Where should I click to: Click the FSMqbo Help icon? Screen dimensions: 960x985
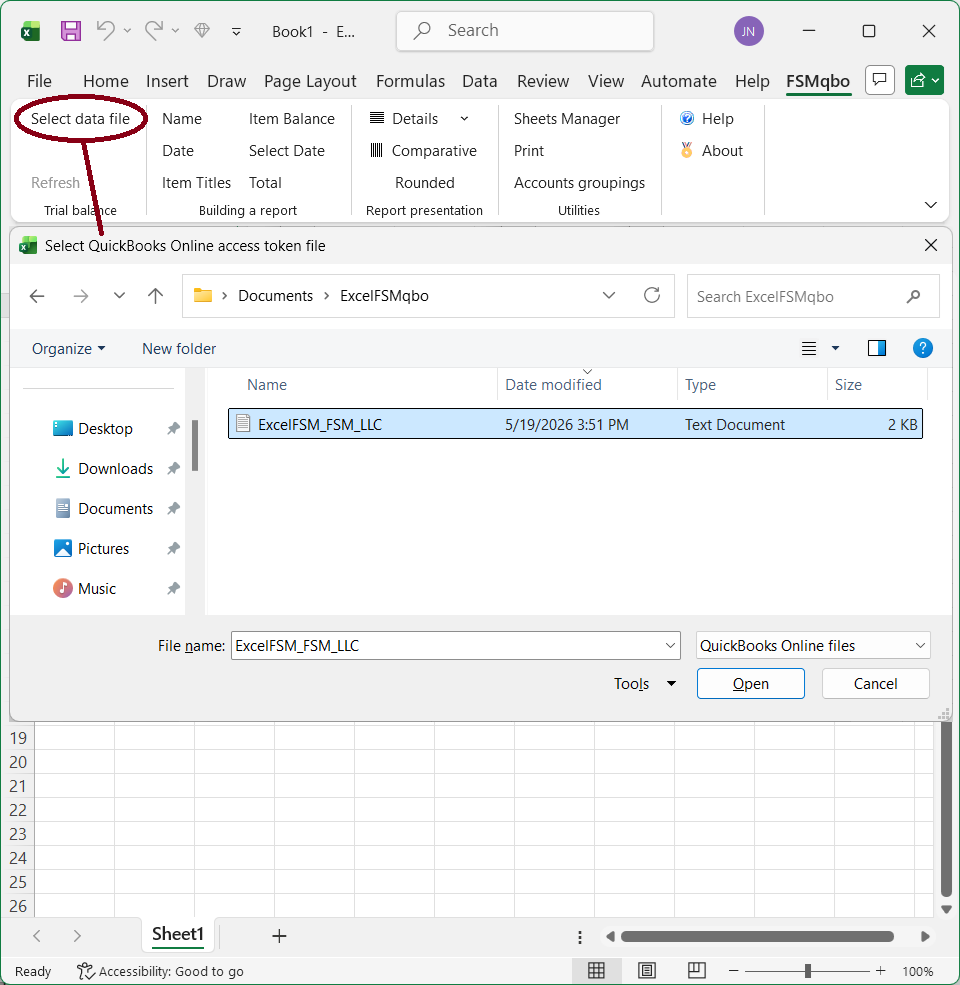point(687,118)
